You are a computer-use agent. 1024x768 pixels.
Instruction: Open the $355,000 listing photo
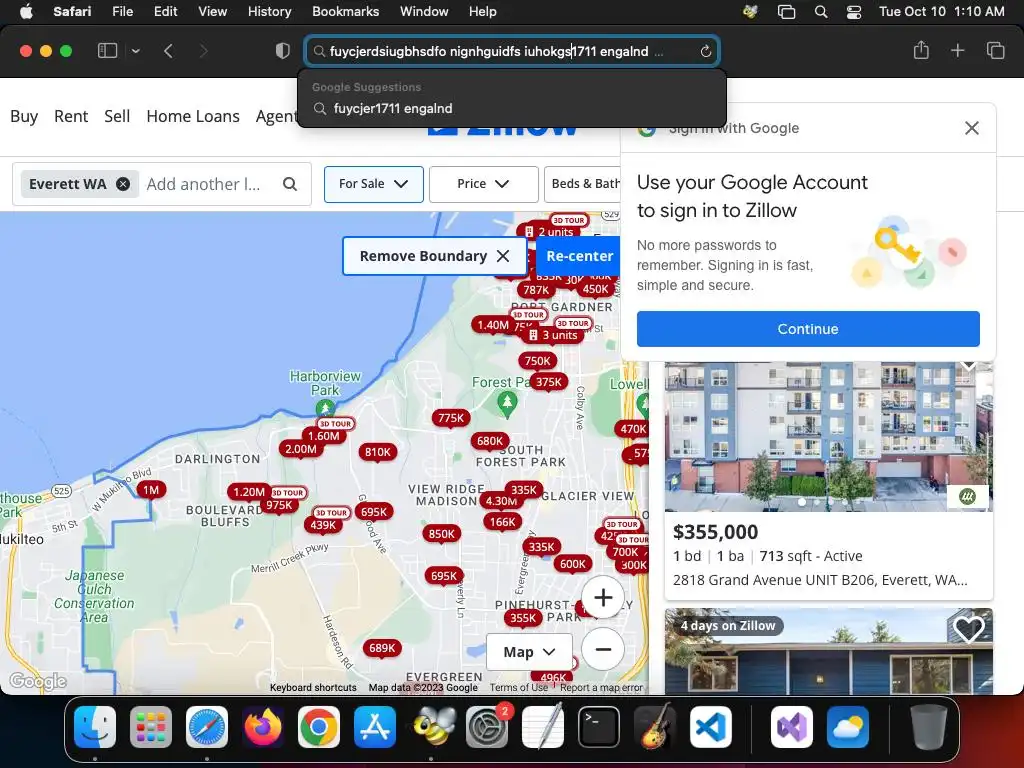829,436
